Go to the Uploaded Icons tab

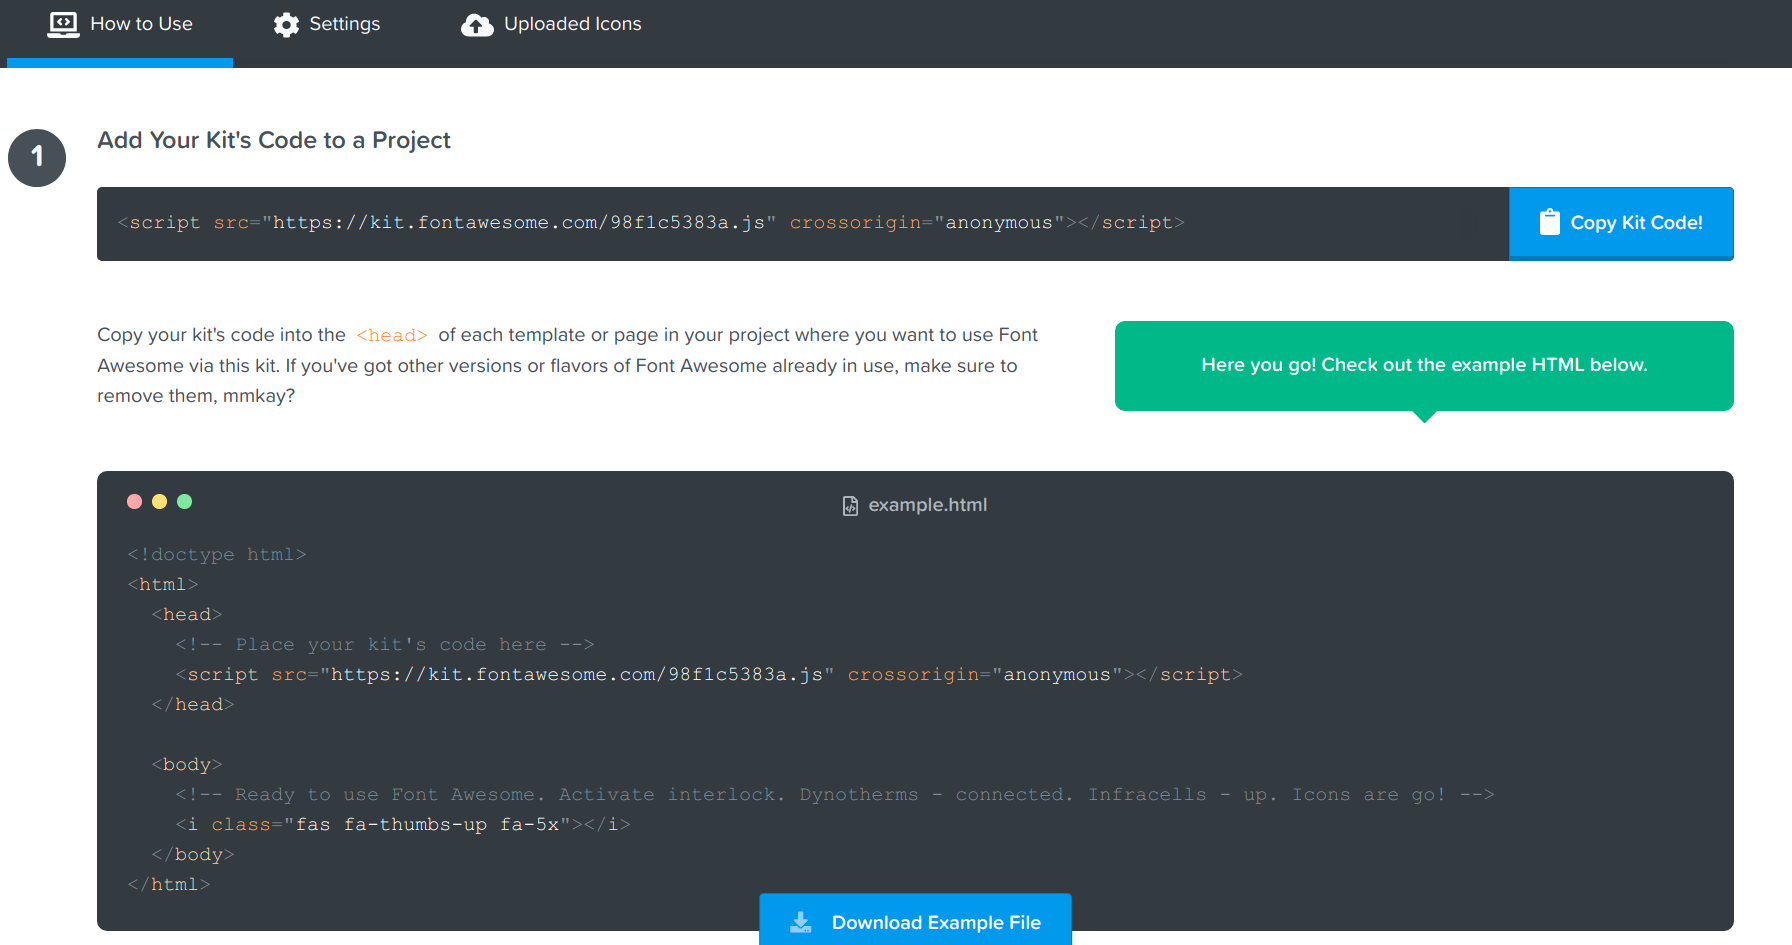[x=551, y=25]
